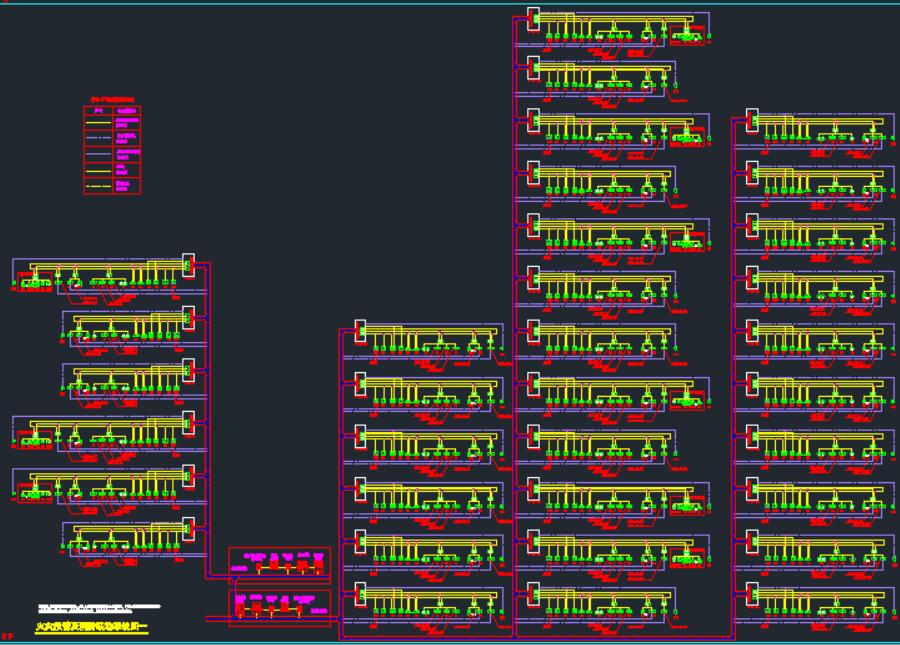
Task: Click the bottom junction box of the leftmost column
Action: (x=187, y=527)
